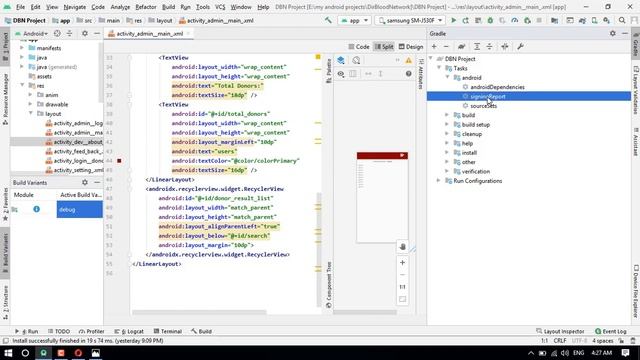Screen dimensions: 640x360
Task: Select the Pan hand tool in preview
Action: point(402,247)
